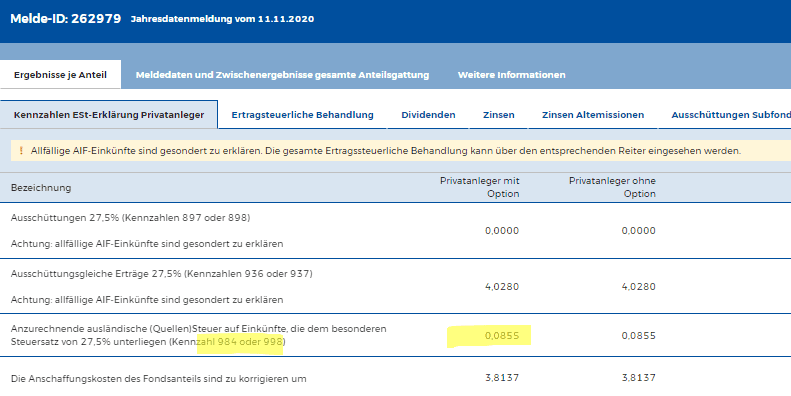The width and height of the screenshot is (791, 396).
Task: Open the Ergebnisse je Anteil tab
Action: [x=60, y=75]
